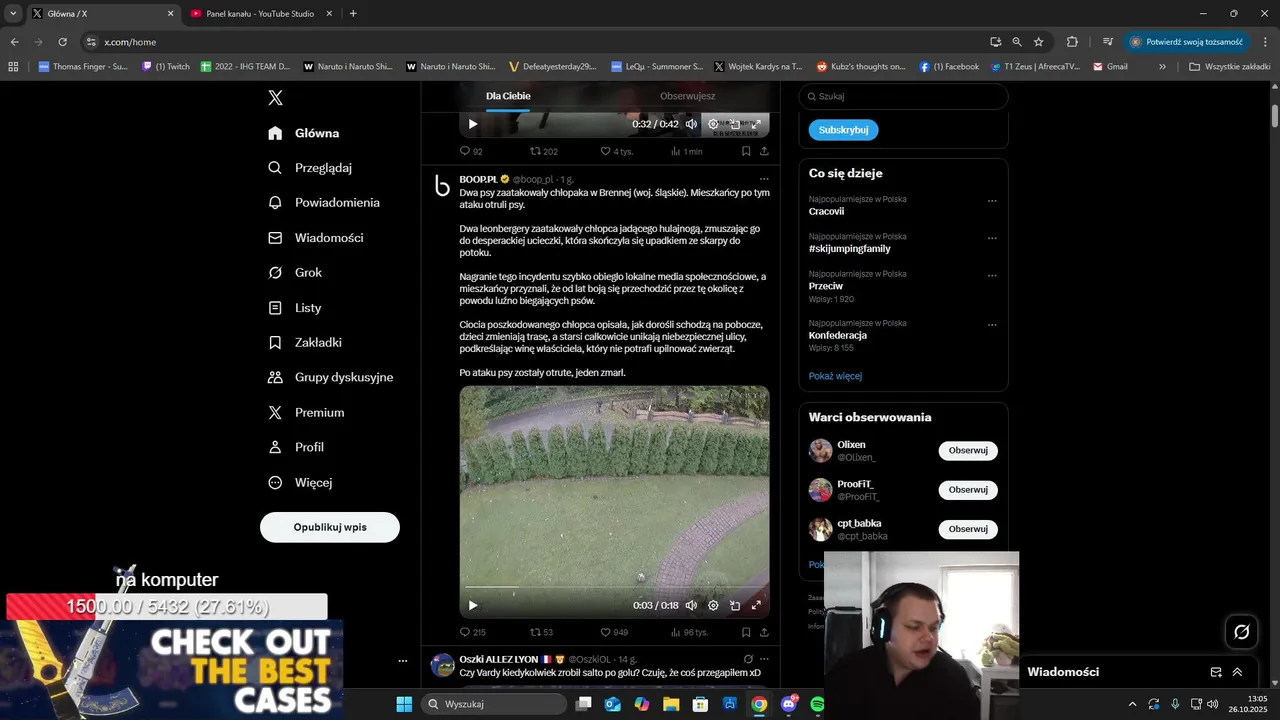This screenshot has height=720, width=1280.
Task: Bookmark the top post with 202 reposts
Action: pyautogui.click(x=746, y=151)
